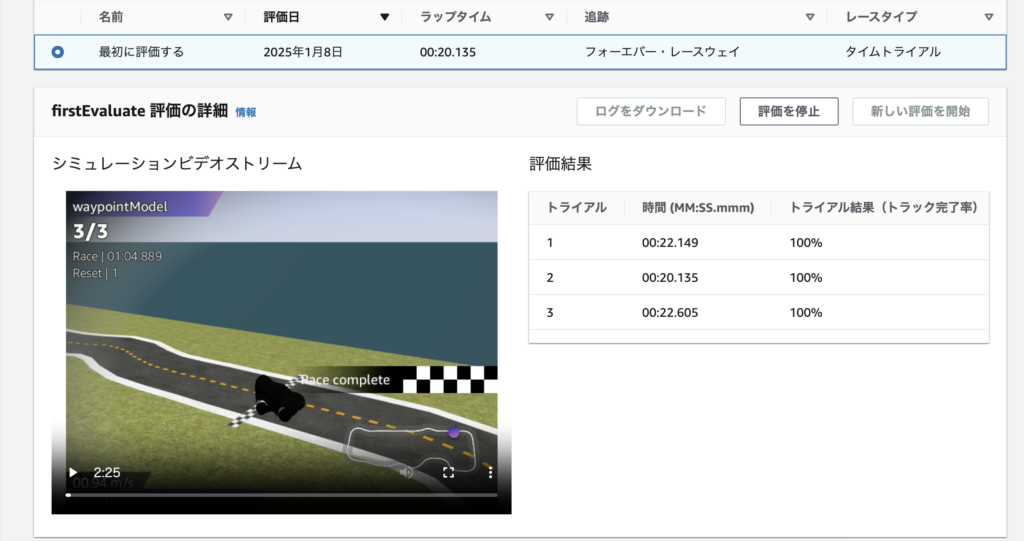
Task: Sort by レースタイプ column arrow
Action: (x=989, y=17)
